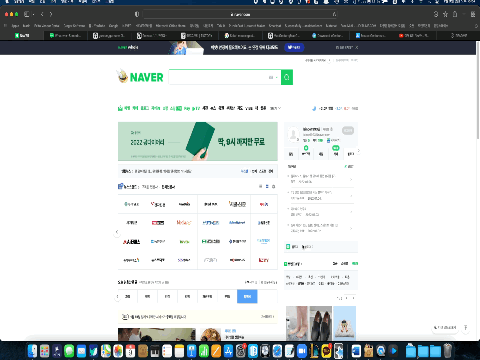Click the privacy shield icon beside address bar
The height and width of the screenshot is (360, 480).
pyautogui.click(x=137, y=14)
